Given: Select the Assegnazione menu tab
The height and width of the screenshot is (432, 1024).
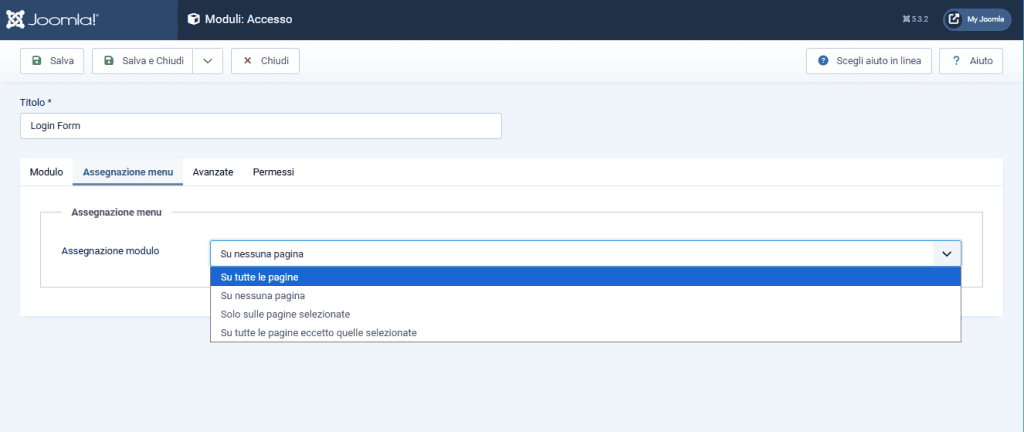Looking at the screenshot, I should pos(128,172).
